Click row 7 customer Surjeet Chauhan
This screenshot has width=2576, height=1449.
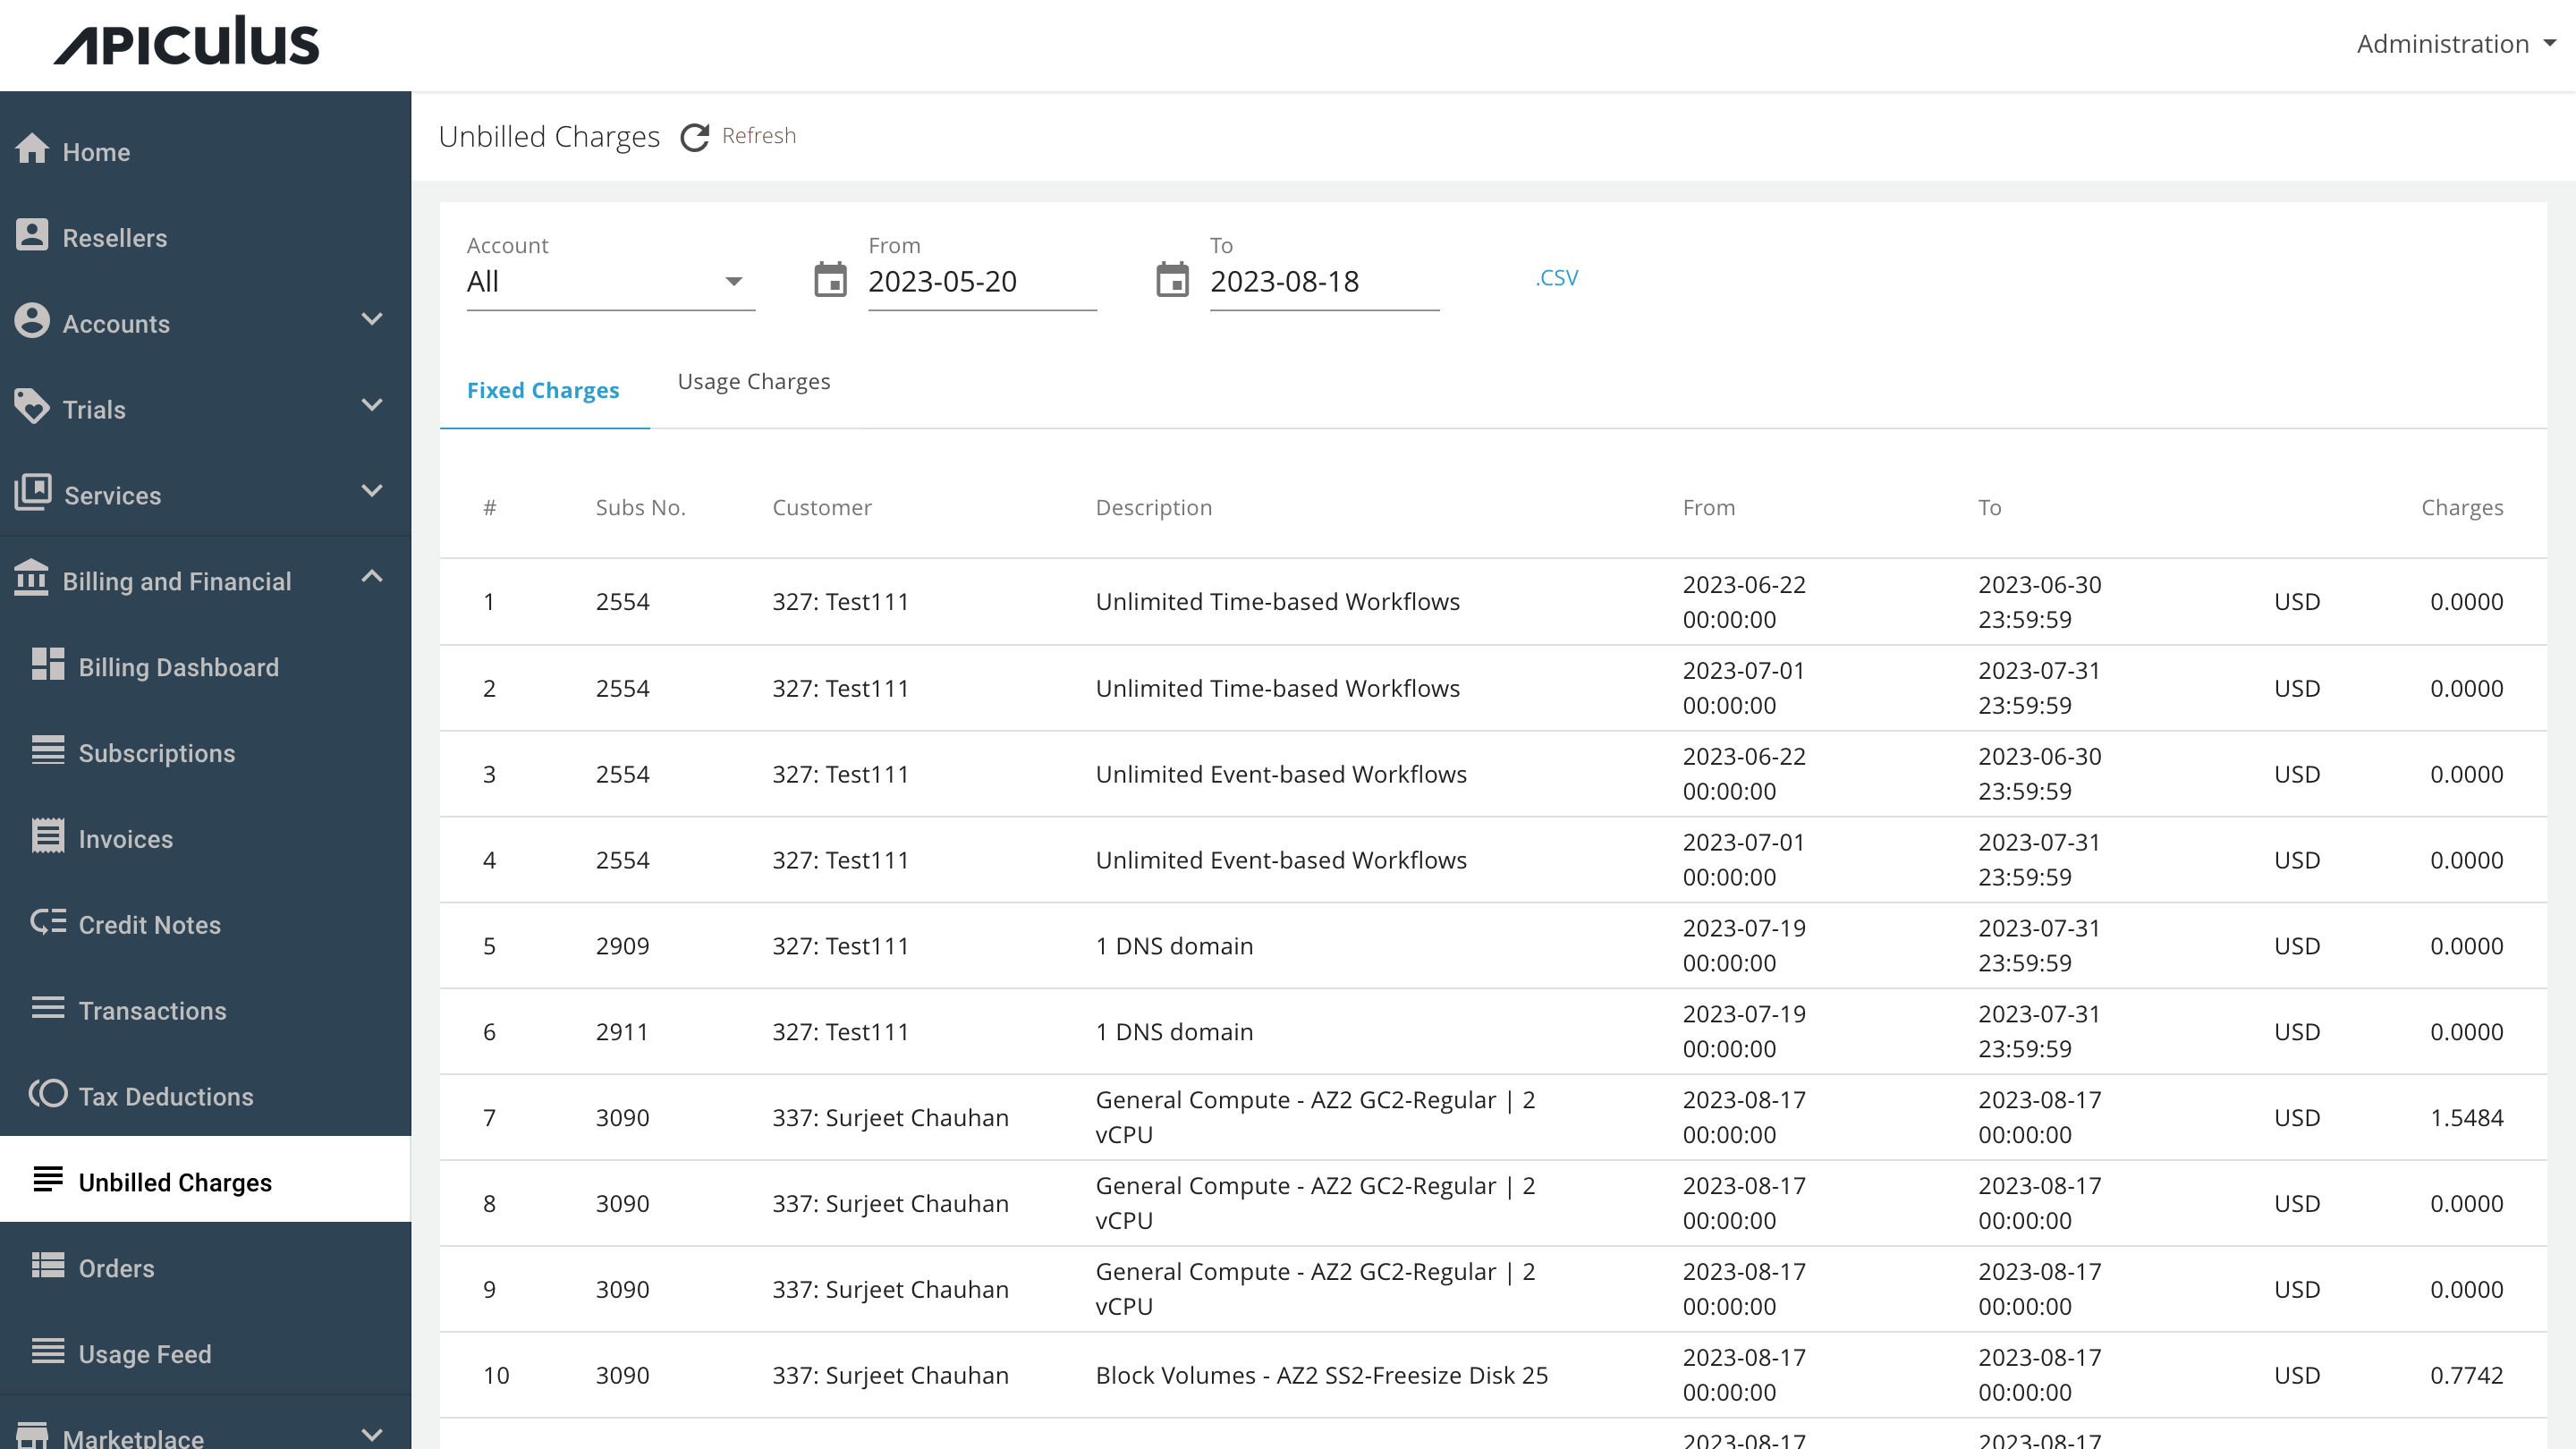pos(890,1118)
